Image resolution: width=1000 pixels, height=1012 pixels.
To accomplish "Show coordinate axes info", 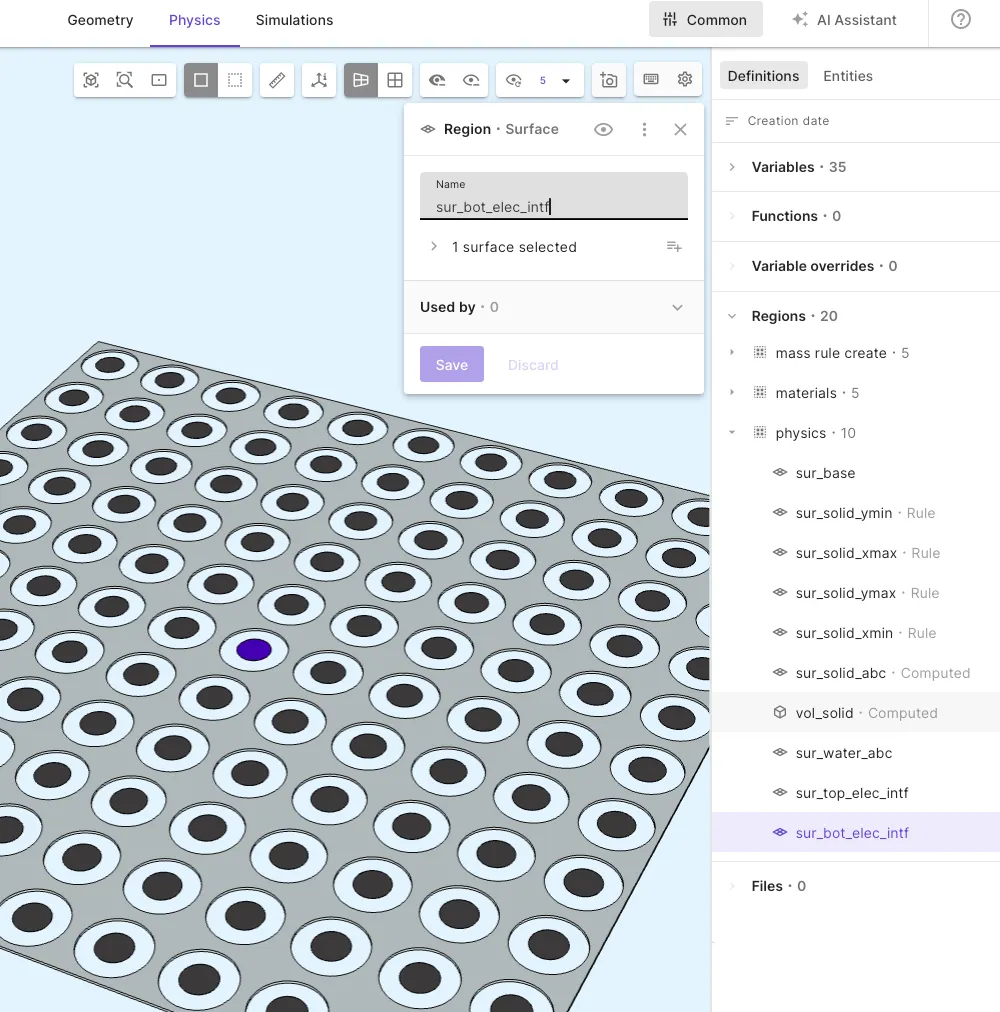I will (319, 80).
